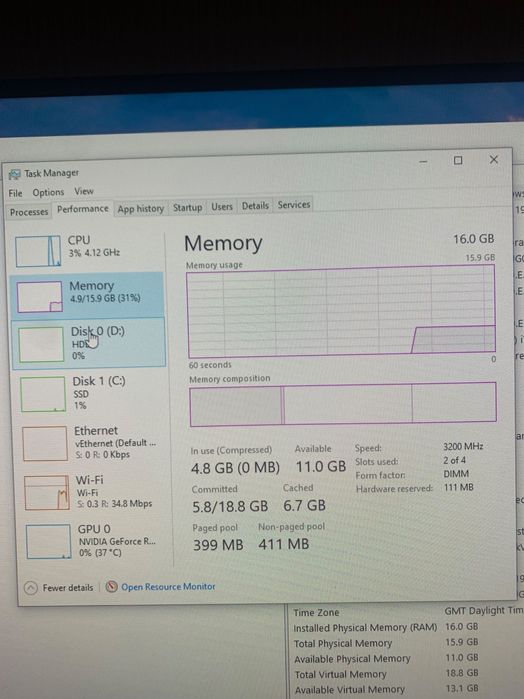This screenshot has width=524, height=699.
Task: Open the View menu
Action: (x=84, y=191)
